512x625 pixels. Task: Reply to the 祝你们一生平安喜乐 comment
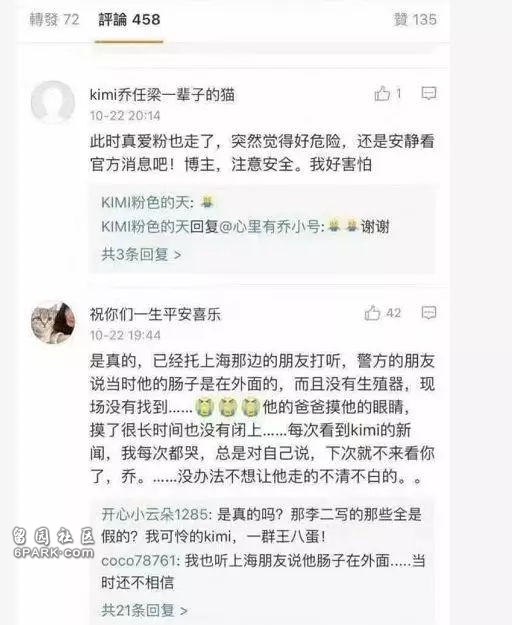(x=429, y=313)
